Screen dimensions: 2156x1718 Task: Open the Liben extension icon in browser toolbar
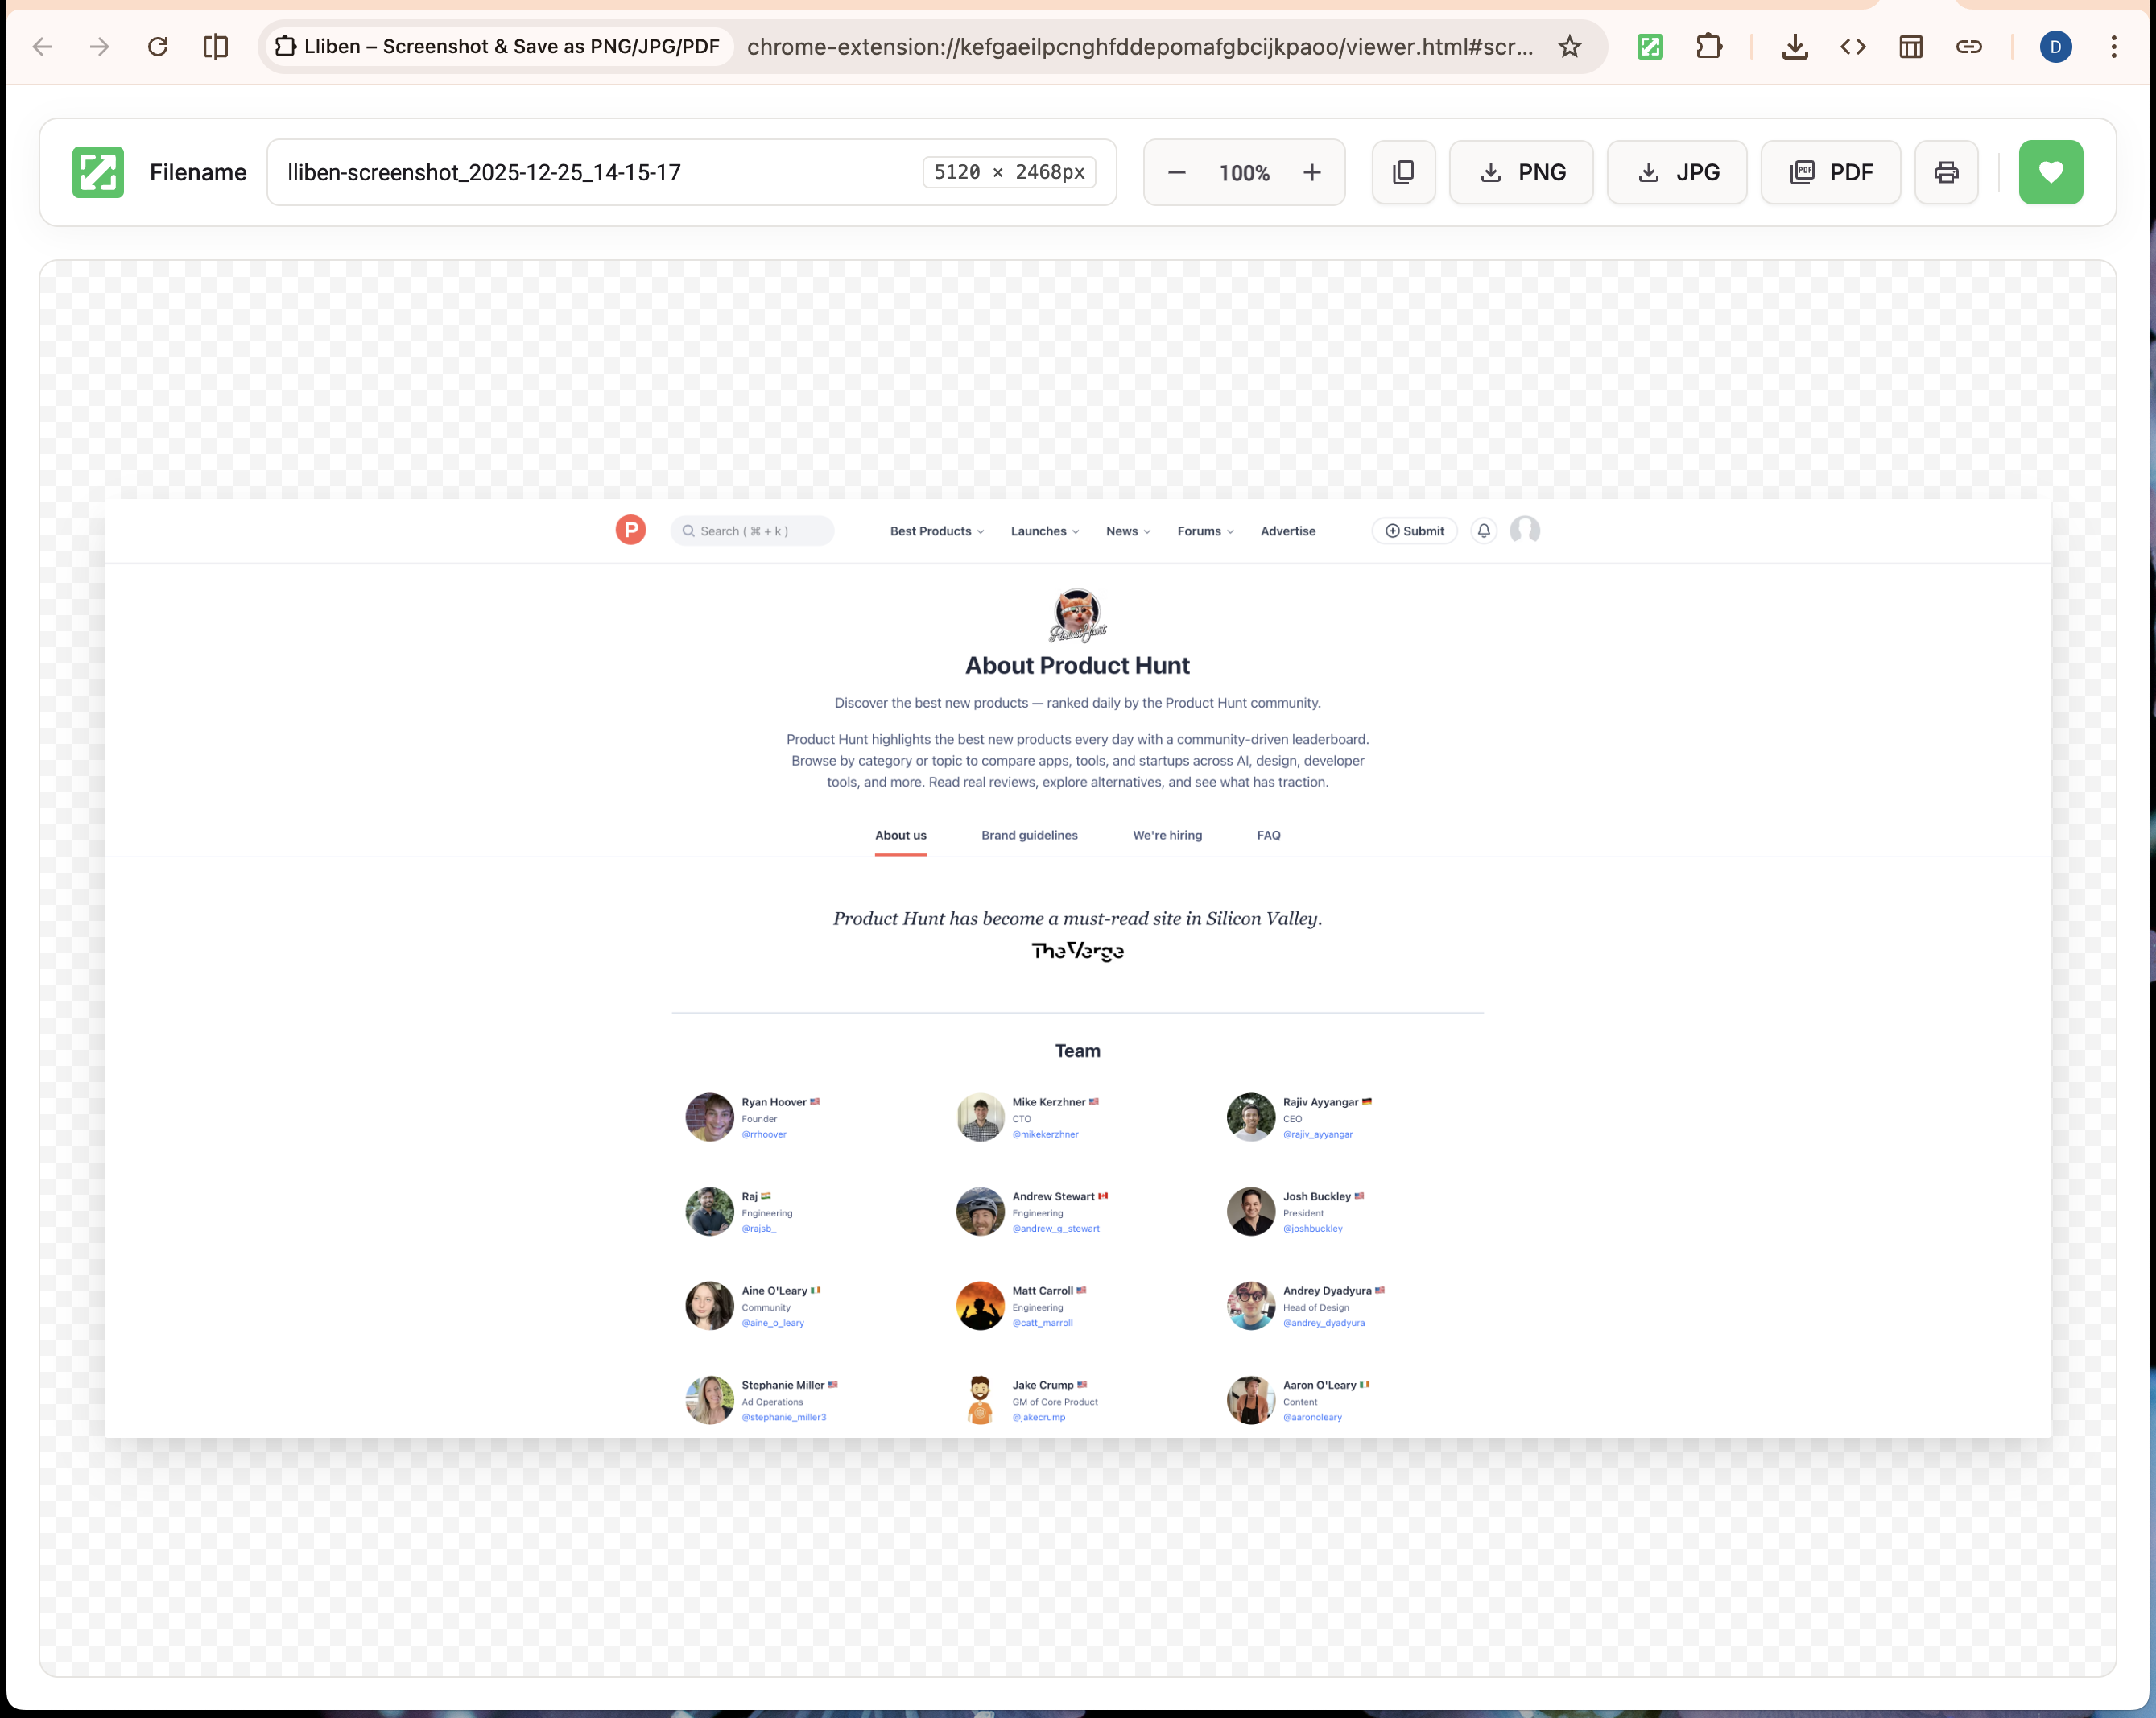(x=1650, y=46)
